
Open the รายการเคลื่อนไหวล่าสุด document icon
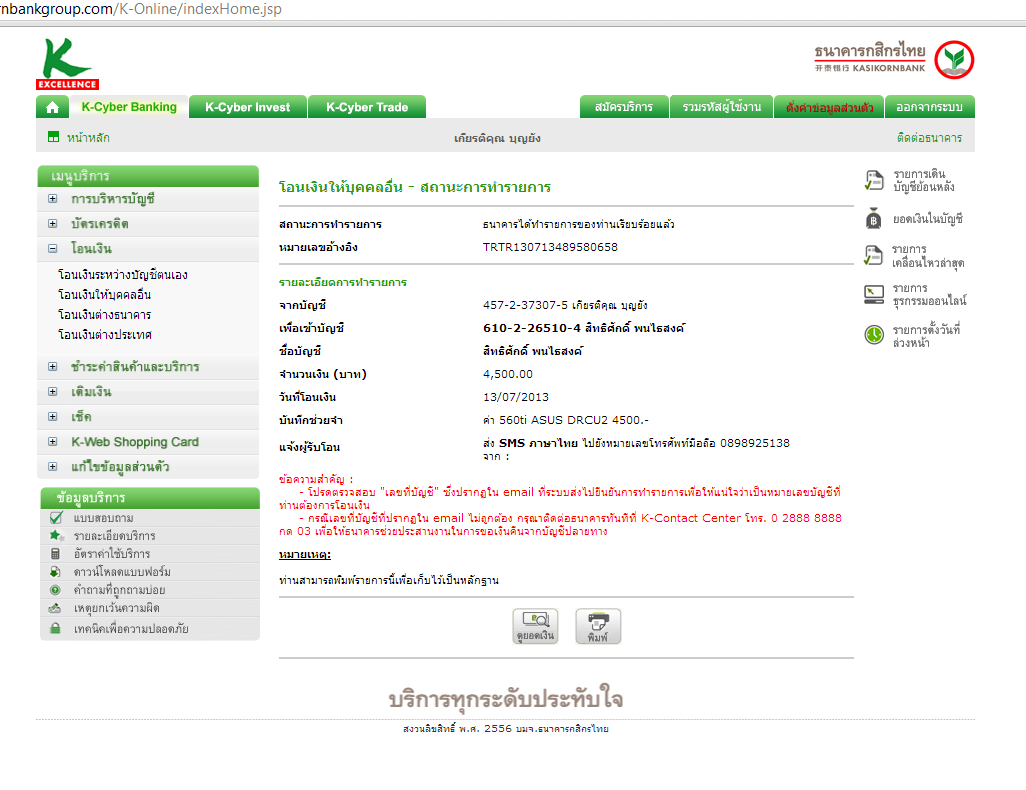[874, 255]
